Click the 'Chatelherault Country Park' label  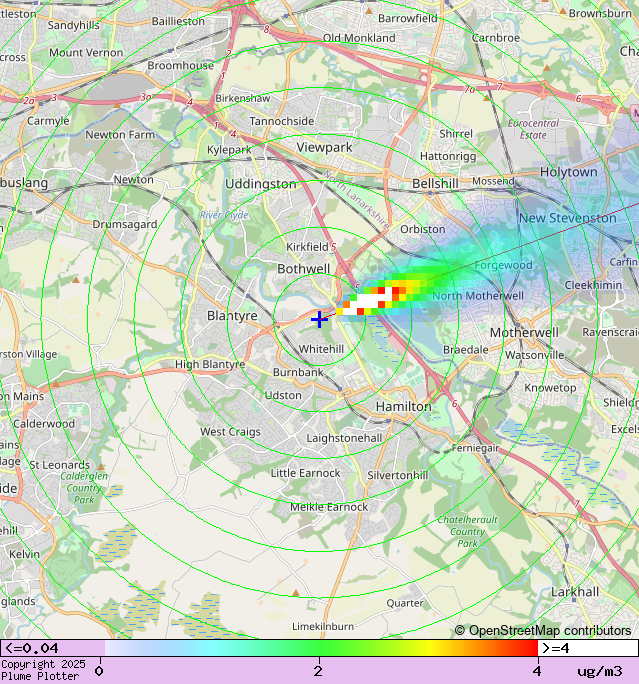(x=467, y=531)
